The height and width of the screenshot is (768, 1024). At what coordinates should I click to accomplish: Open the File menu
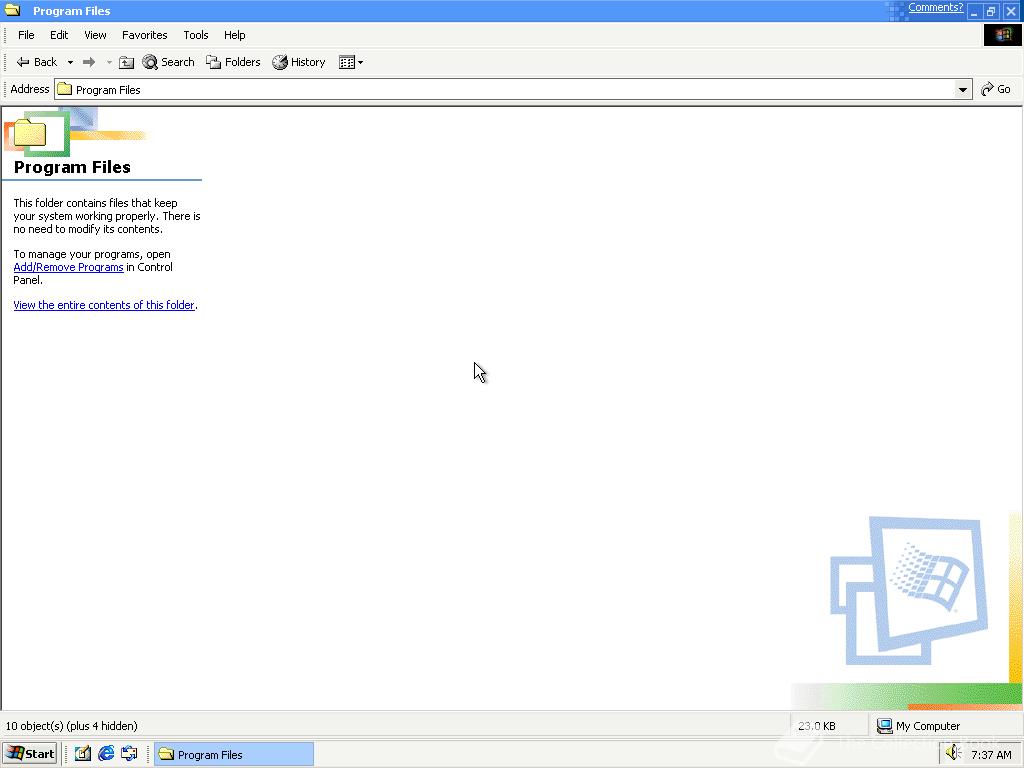point(26,35)
